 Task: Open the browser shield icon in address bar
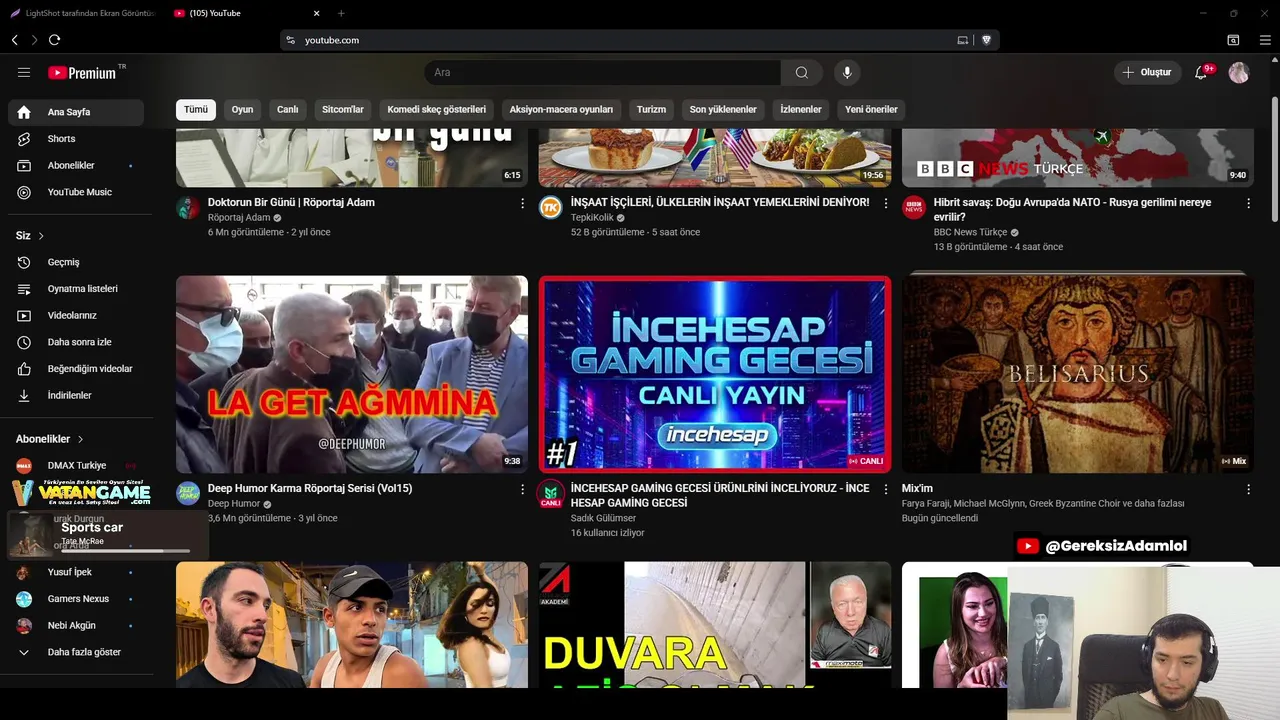tap(986, 40)
